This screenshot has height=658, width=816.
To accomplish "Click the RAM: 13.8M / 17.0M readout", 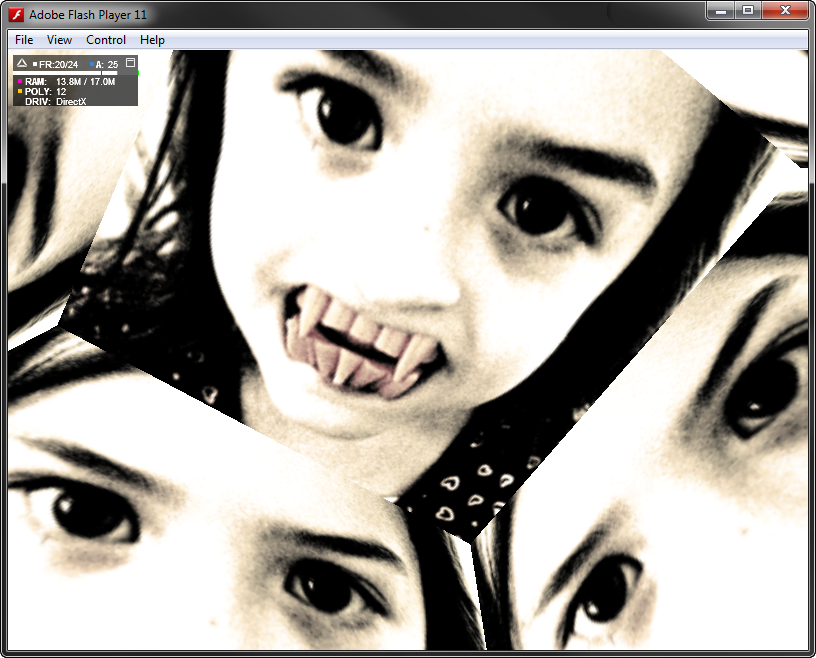I will 70,82.
